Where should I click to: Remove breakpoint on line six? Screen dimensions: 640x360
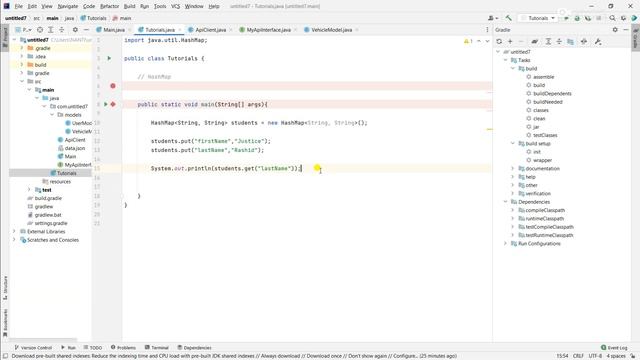click(x=113, y=86)
